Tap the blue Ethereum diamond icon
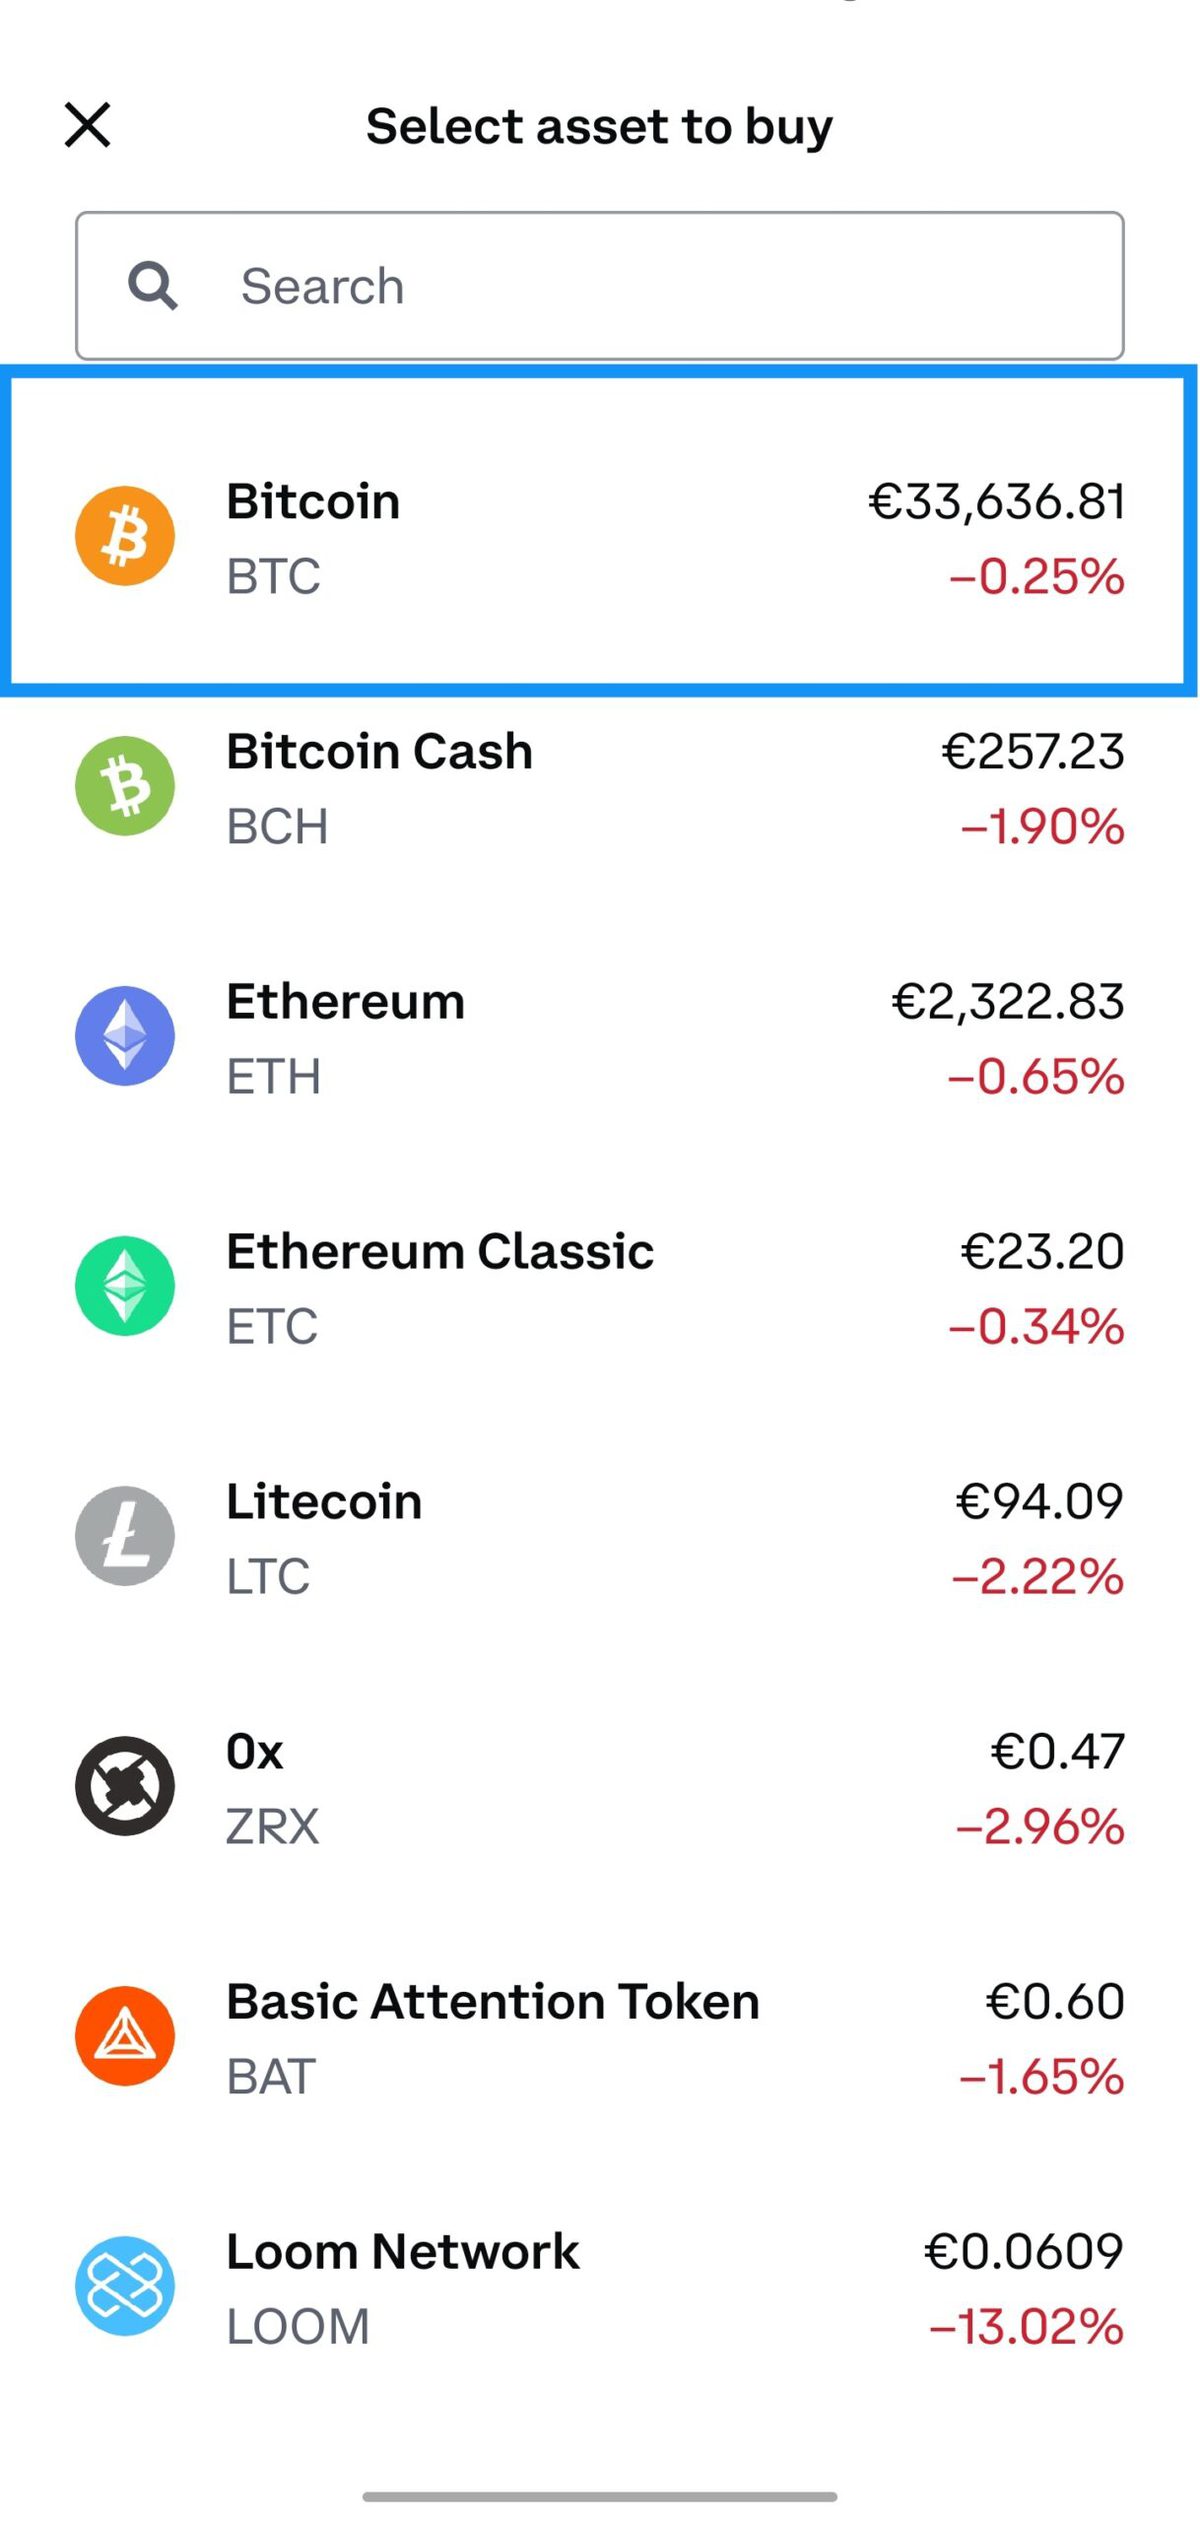Image resolution: width=1200 pixels, height=2522 pixels. [x=125, y=1036]
